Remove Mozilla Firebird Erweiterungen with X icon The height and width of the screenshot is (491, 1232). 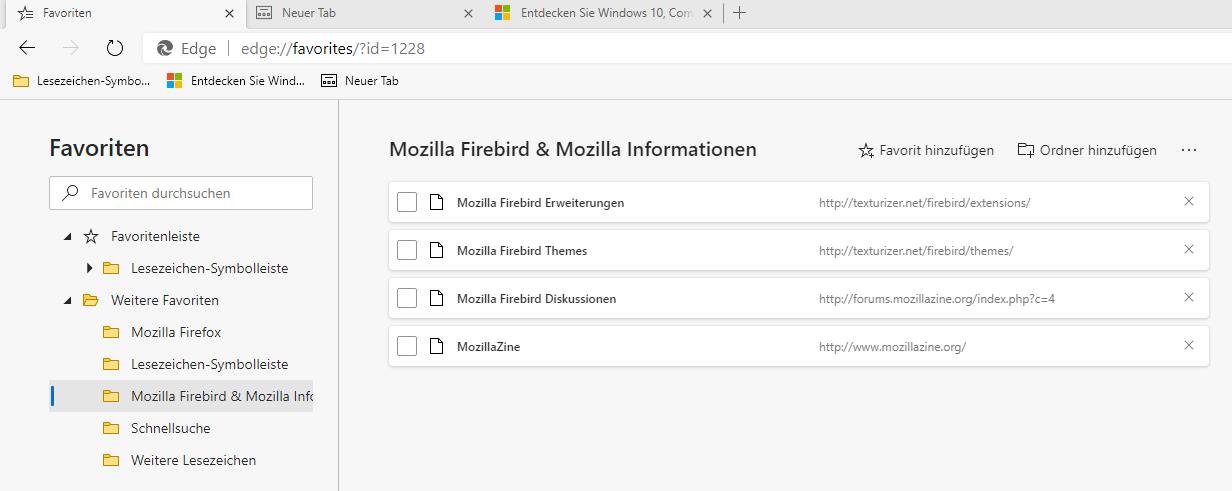click(1189, 202)
